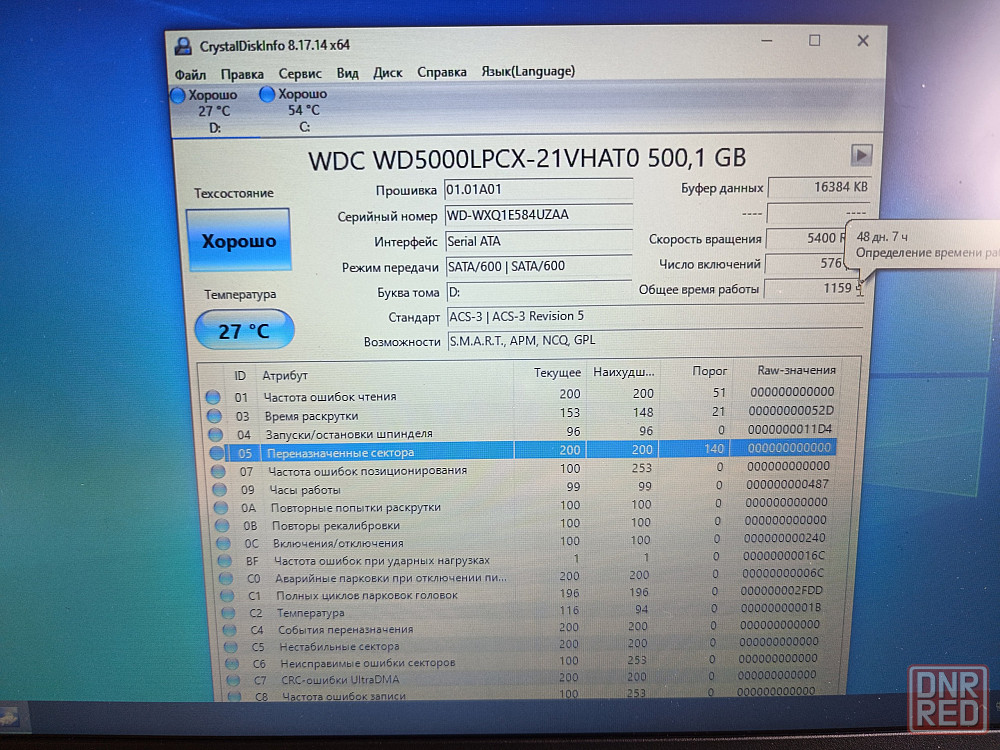Click the Атрибут column header

[x=285, y=375]
